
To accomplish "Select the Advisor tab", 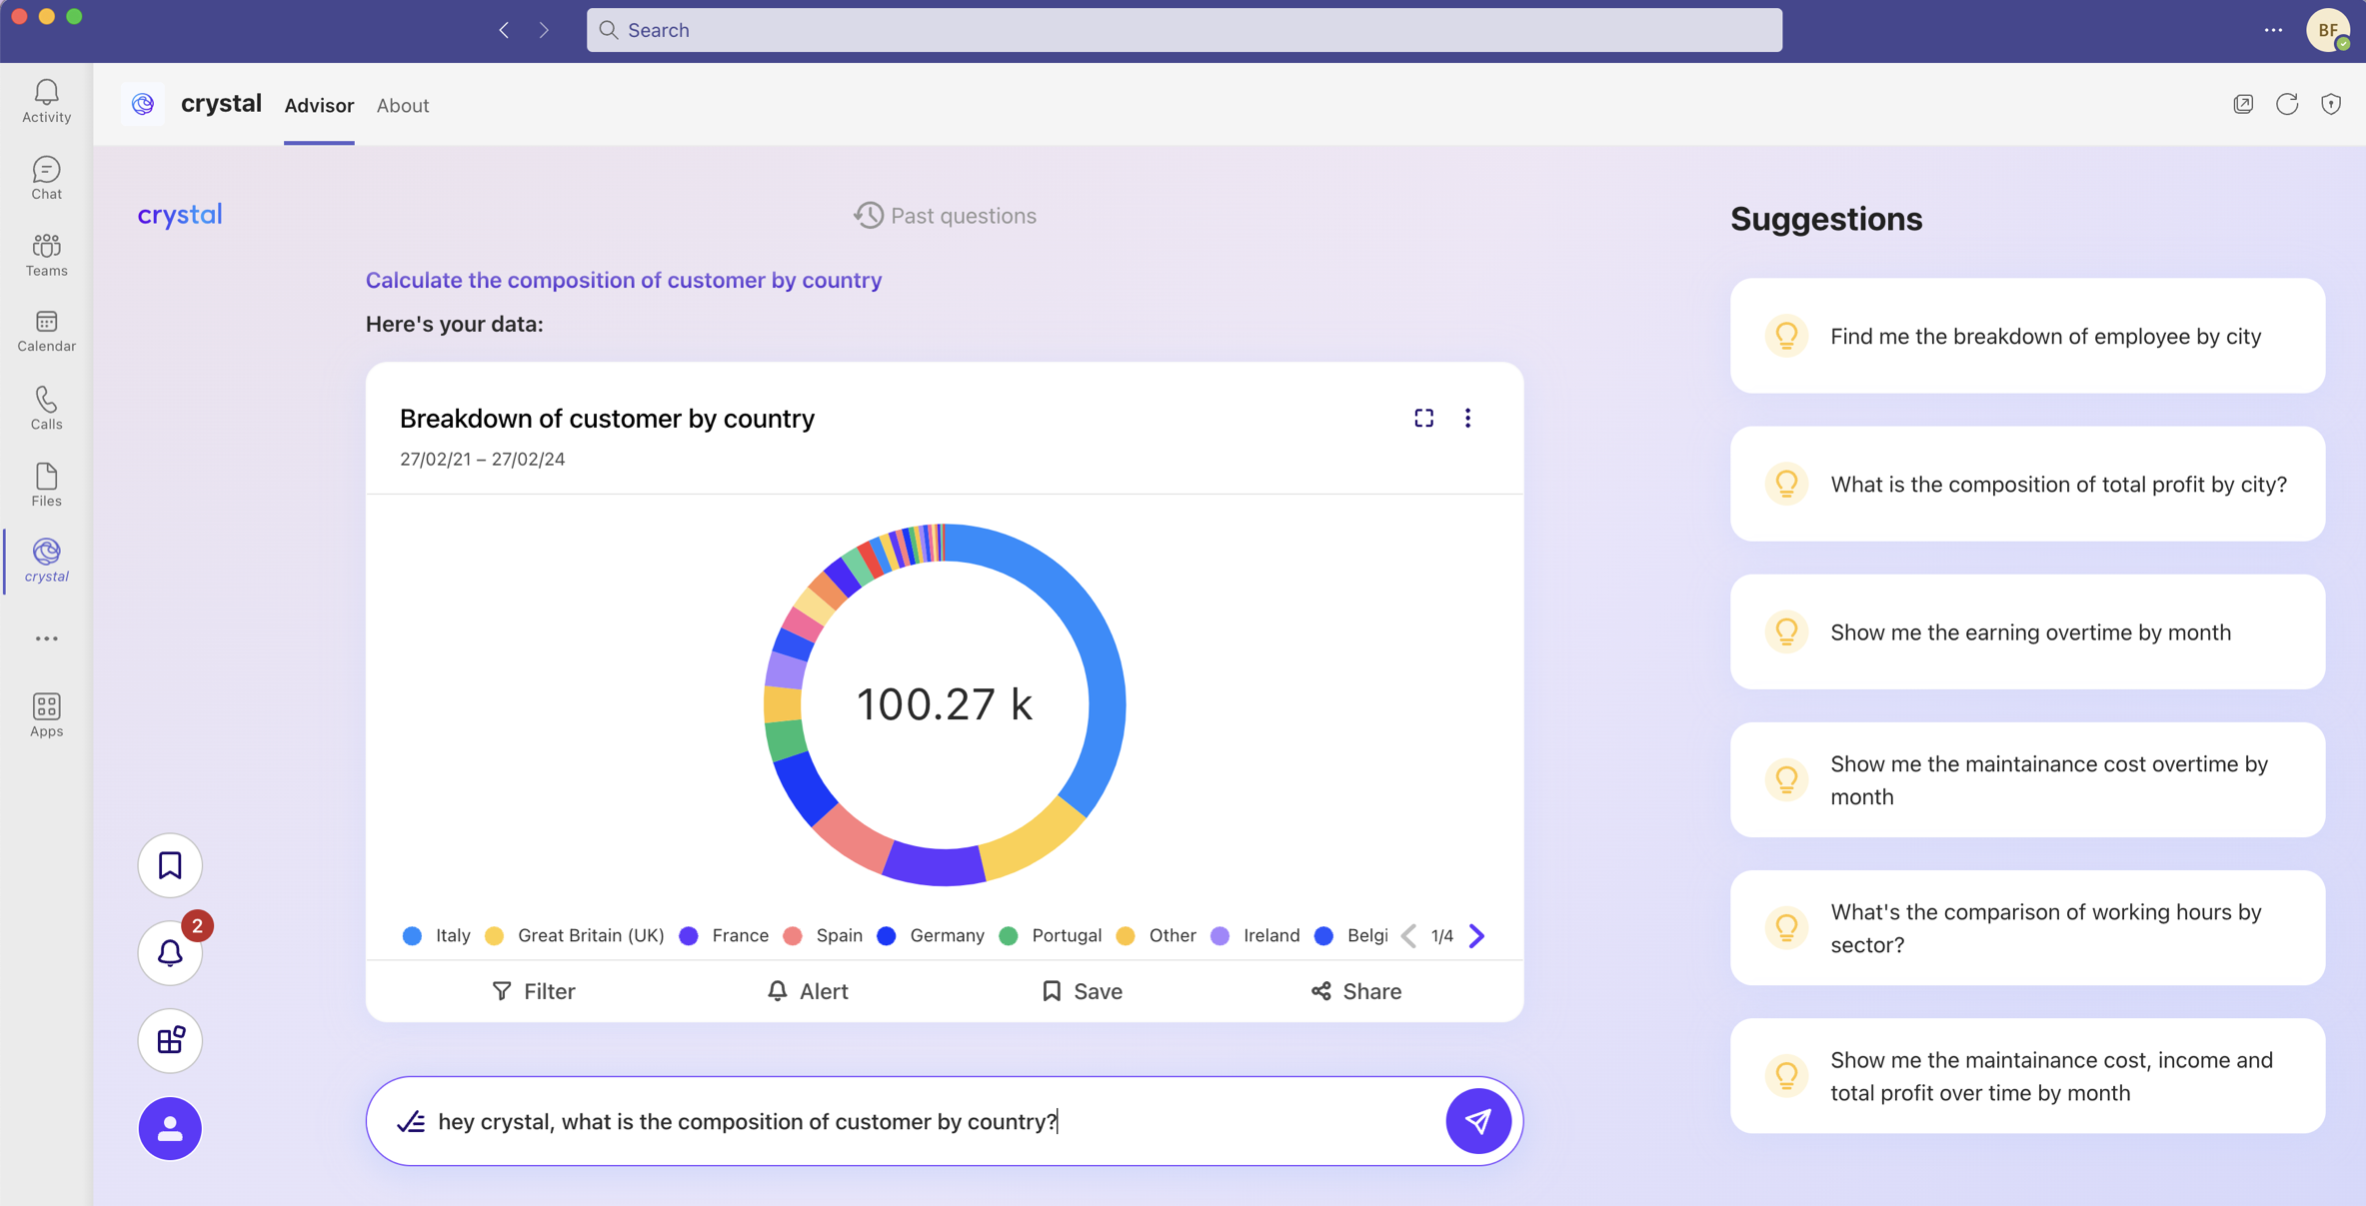I will (318, 105).
